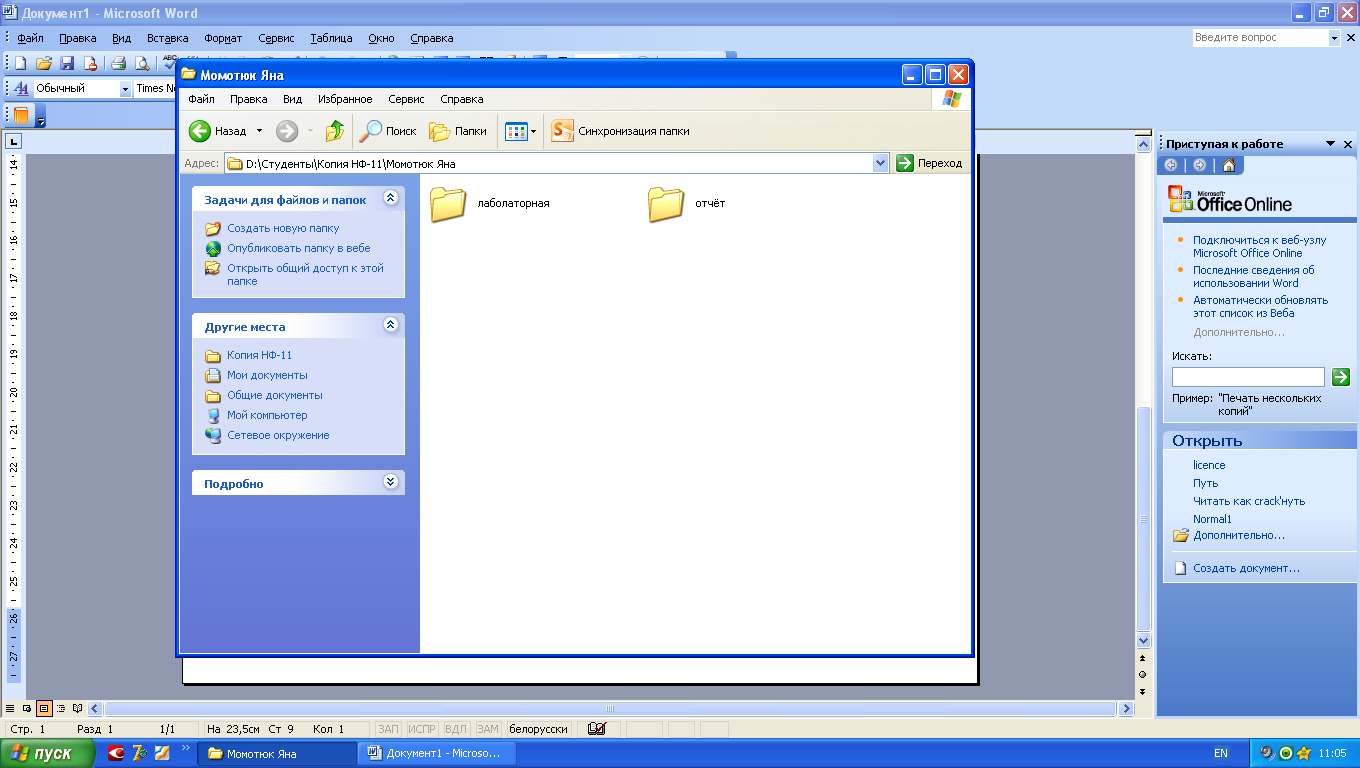The height and width of the screenshot is (768, 1360).
Task: Go to Мои документы in Другие места
Action: 267,375
